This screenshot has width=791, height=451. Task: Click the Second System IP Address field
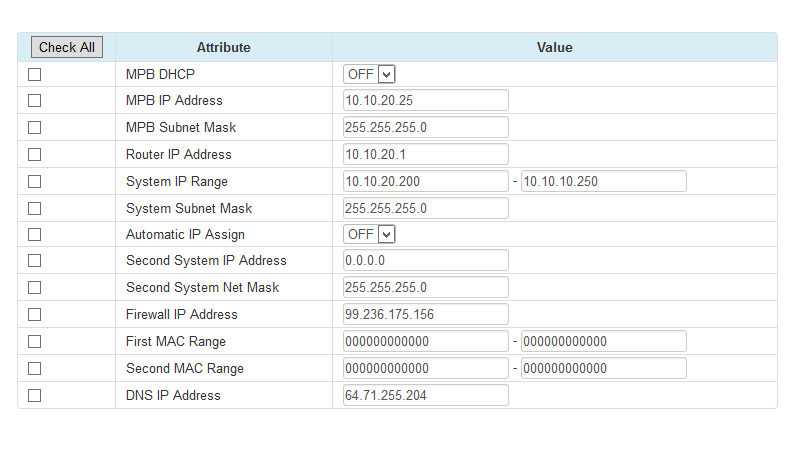point(425,260)
